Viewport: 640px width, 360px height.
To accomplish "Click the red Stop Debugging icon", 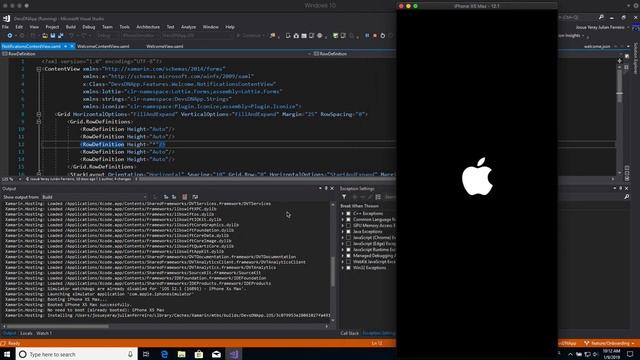I will click(x=375, y=36).
